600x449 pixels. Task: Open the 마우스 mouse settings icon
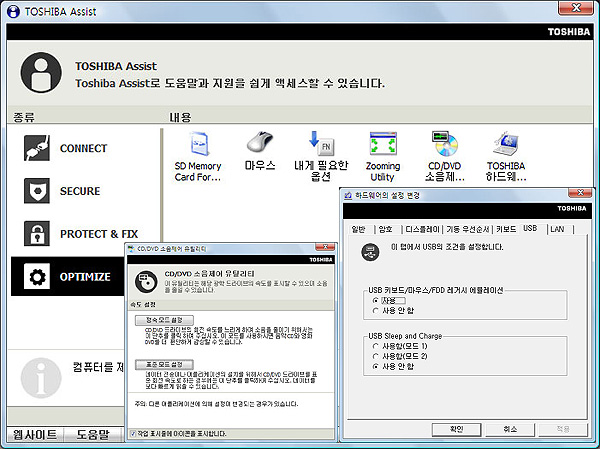click(260, 142)
